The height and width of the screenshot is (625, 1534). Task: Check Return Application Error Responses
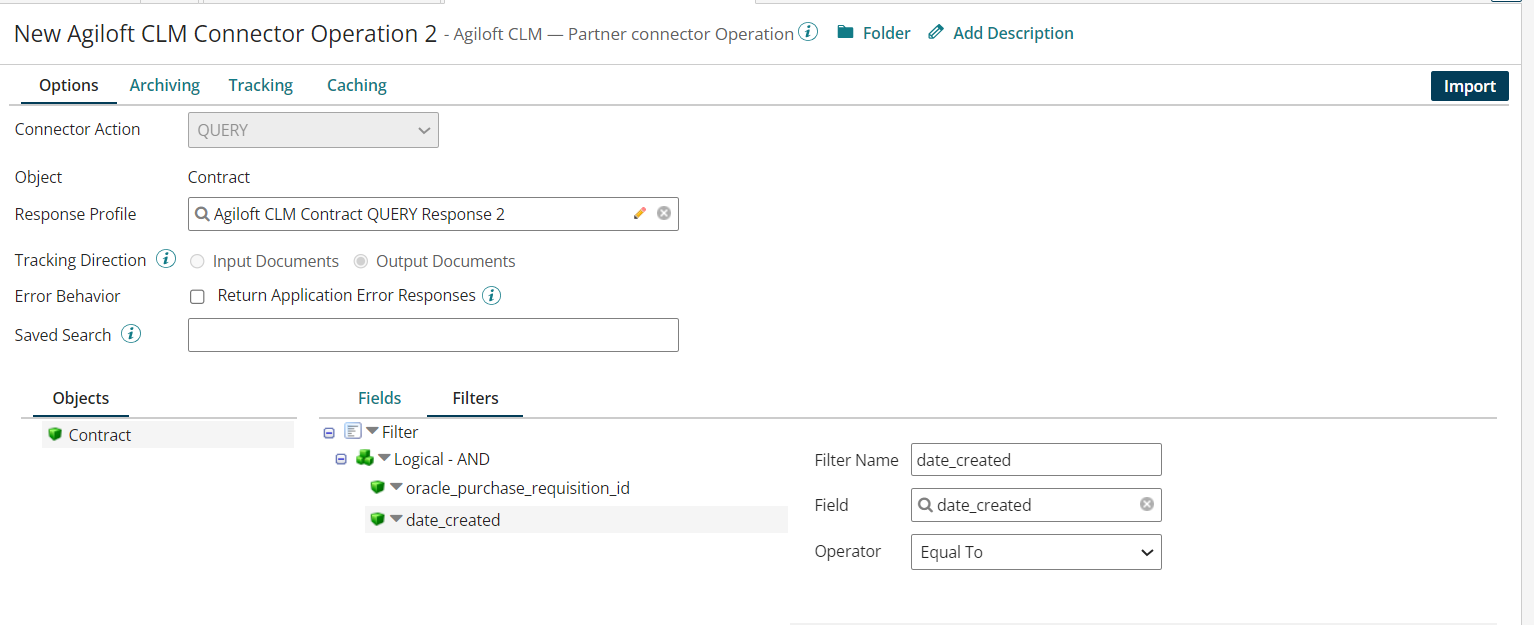tap(197, 296)
